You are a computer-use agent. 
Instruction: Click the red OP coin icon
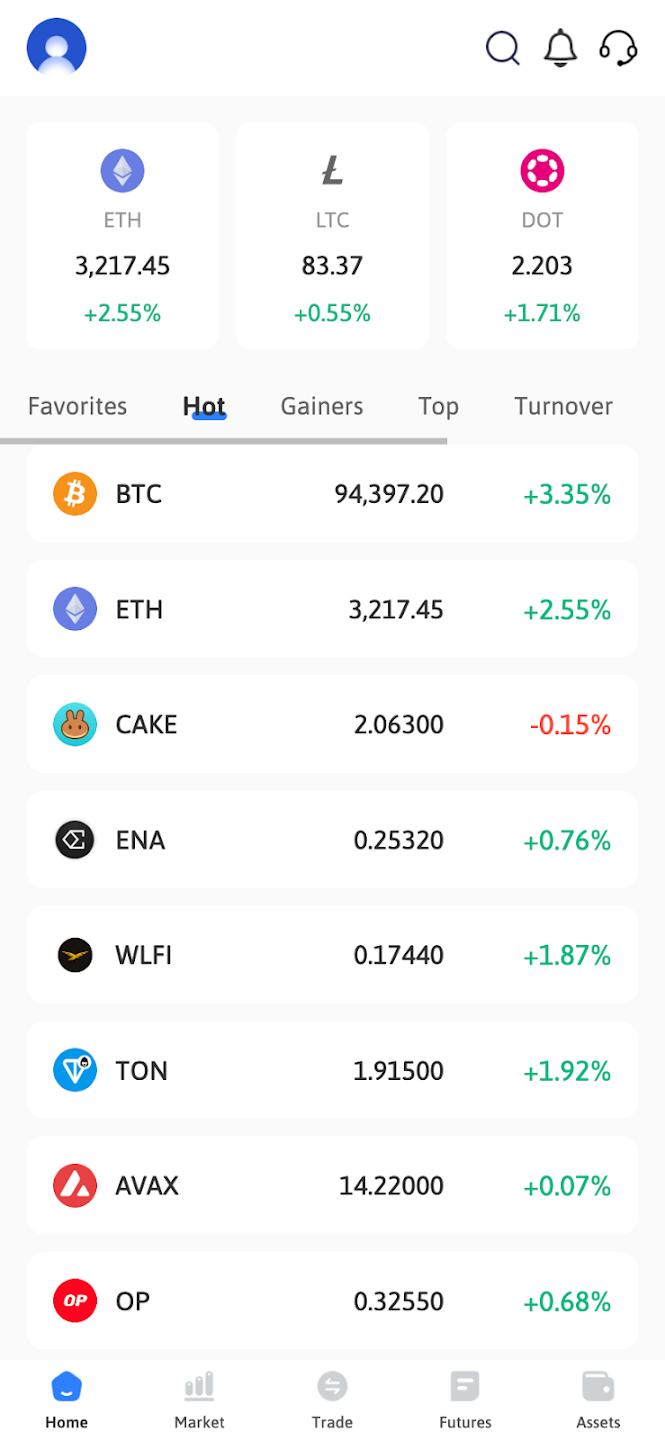click(x=75, y=1301)
